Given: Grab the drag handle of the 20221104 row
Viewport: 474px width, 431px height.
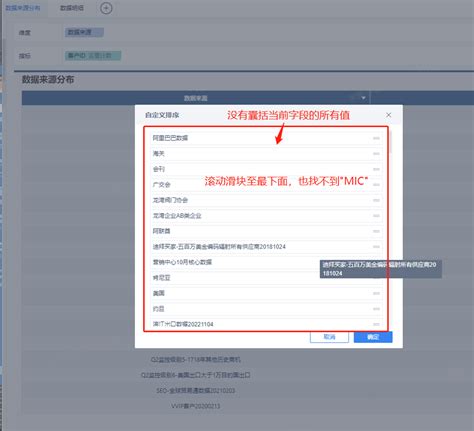Looking at the screenshot, I should 376,324.
